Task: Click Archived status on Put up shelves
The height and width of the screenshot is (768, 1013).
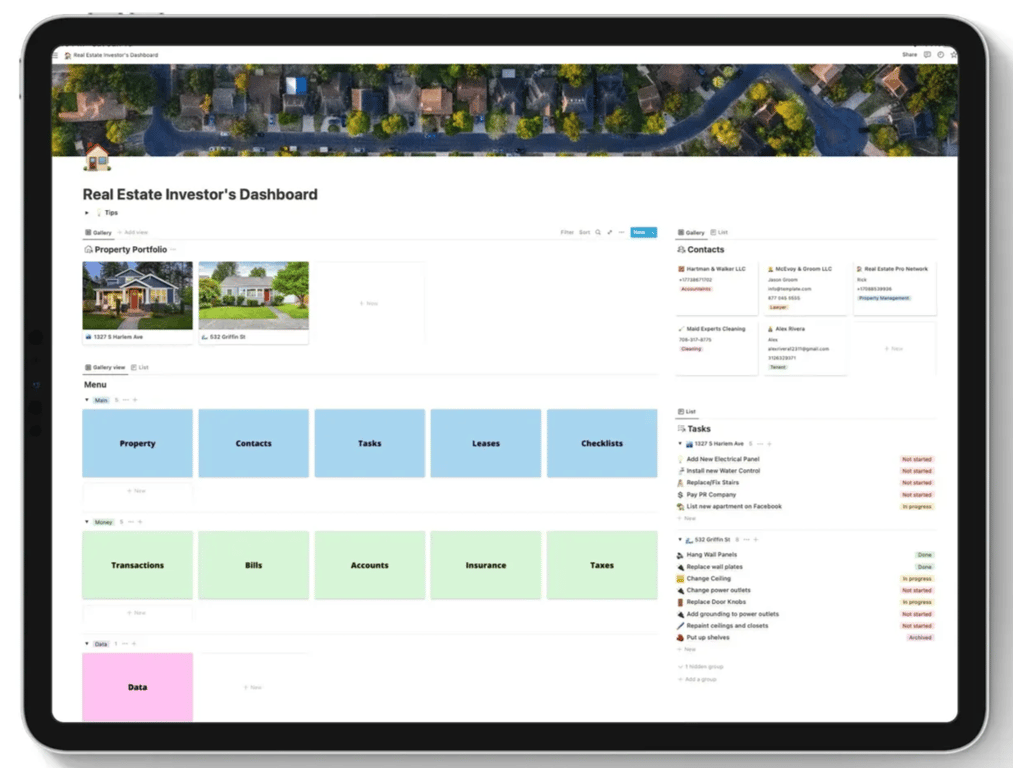Action: pyautogui.click(x=920, y=638)
